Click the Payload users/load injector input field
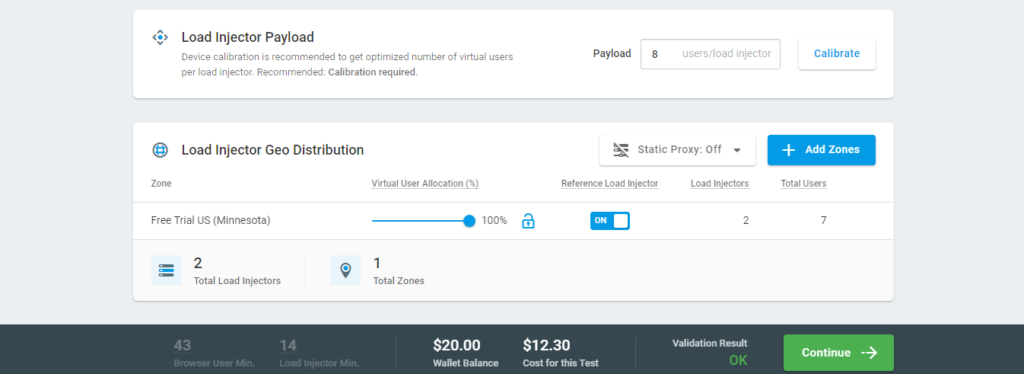Viewport: 1024px width, 374px height. (710, 54)
